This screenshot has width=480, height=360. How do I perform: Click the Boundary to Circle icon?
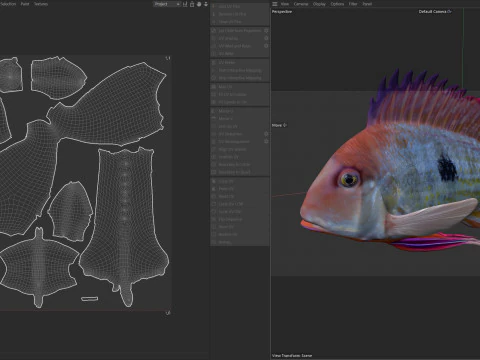214,165
